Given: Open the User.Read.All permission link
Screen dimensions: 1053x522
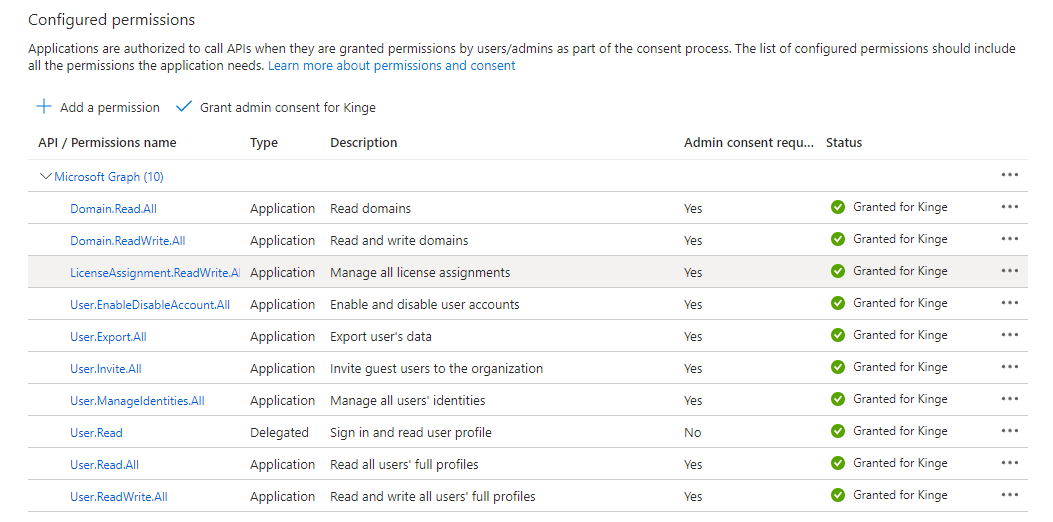Looking at the screenshot, I should click(104, 465).
